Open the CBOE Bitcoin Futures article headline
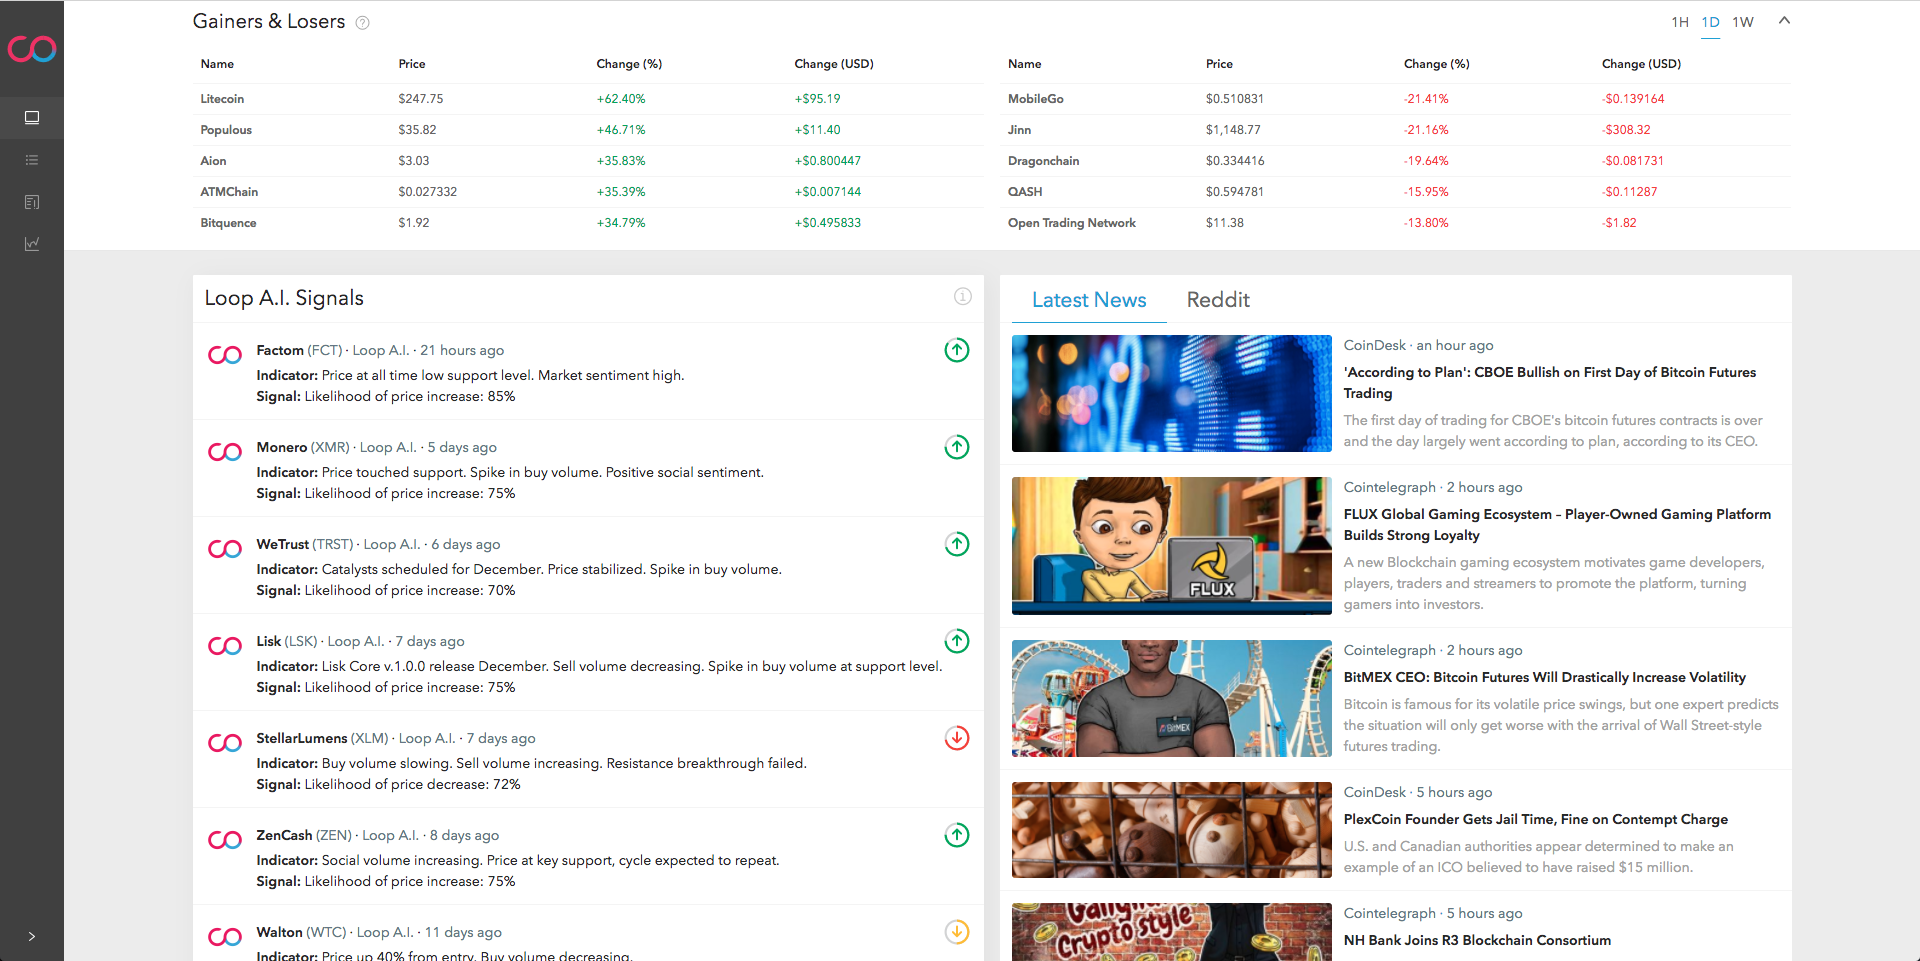The height and width of the screenshot is (961, 1920). [x=1549, y=382]
